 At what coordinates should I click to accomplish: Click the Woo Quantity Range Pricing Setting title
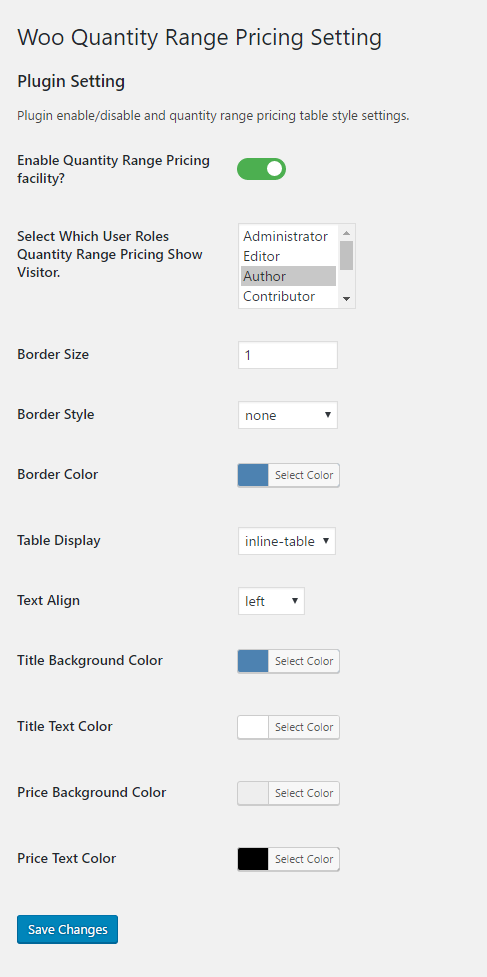click(199, 37)
